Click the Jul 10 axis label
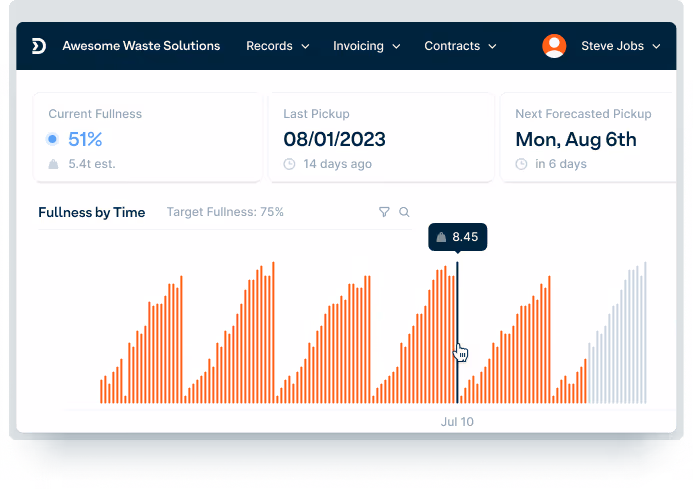The image size is (693, 489). click(457, 422)
